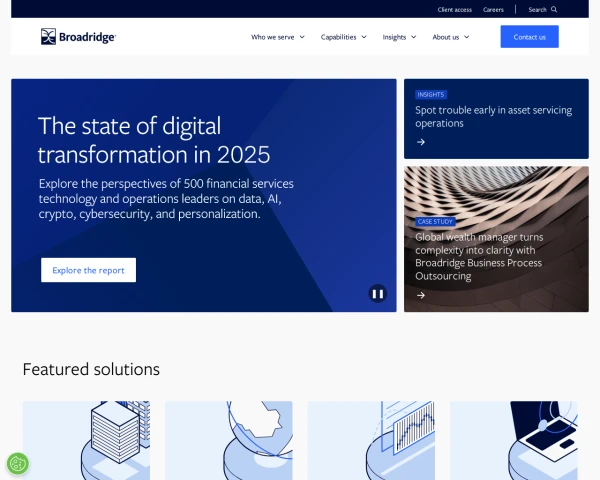
Task: Click the Broadridge logo
Action: (x=78, y=37)
